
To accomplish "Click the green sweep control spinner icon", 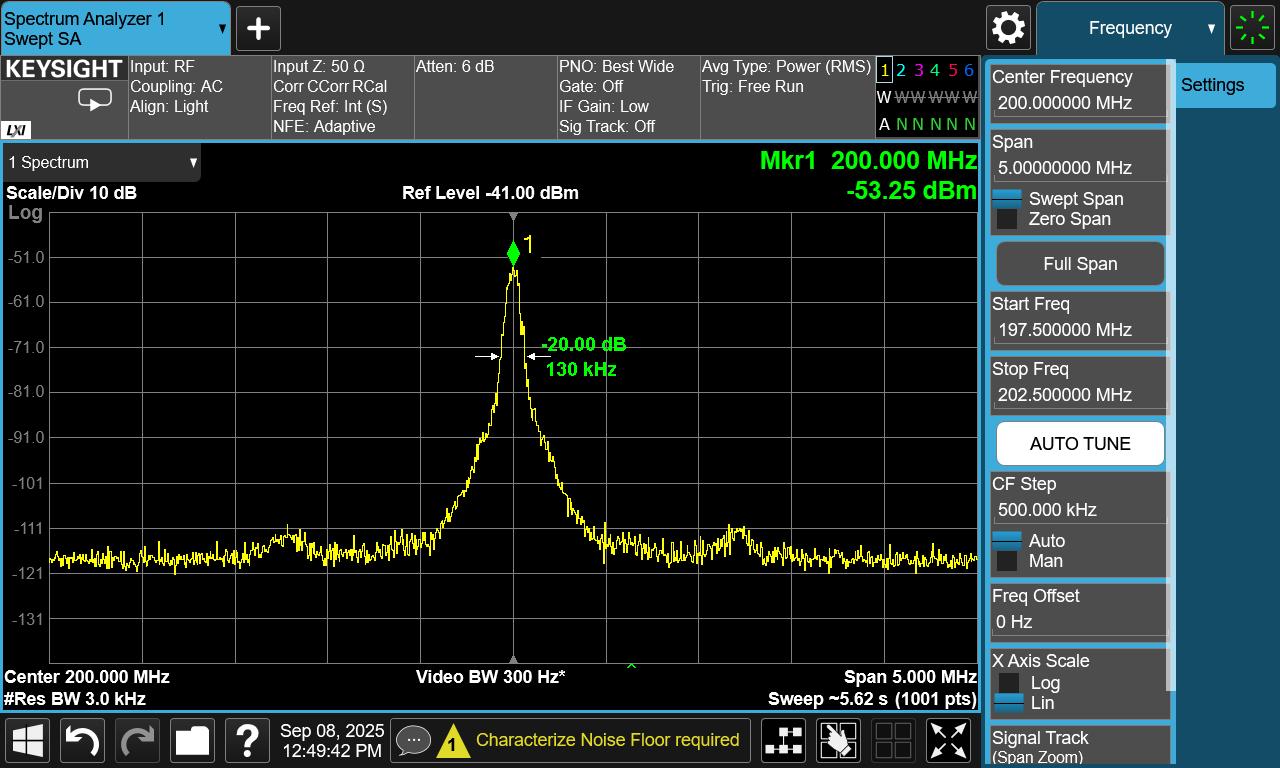I will point(1253,28).
